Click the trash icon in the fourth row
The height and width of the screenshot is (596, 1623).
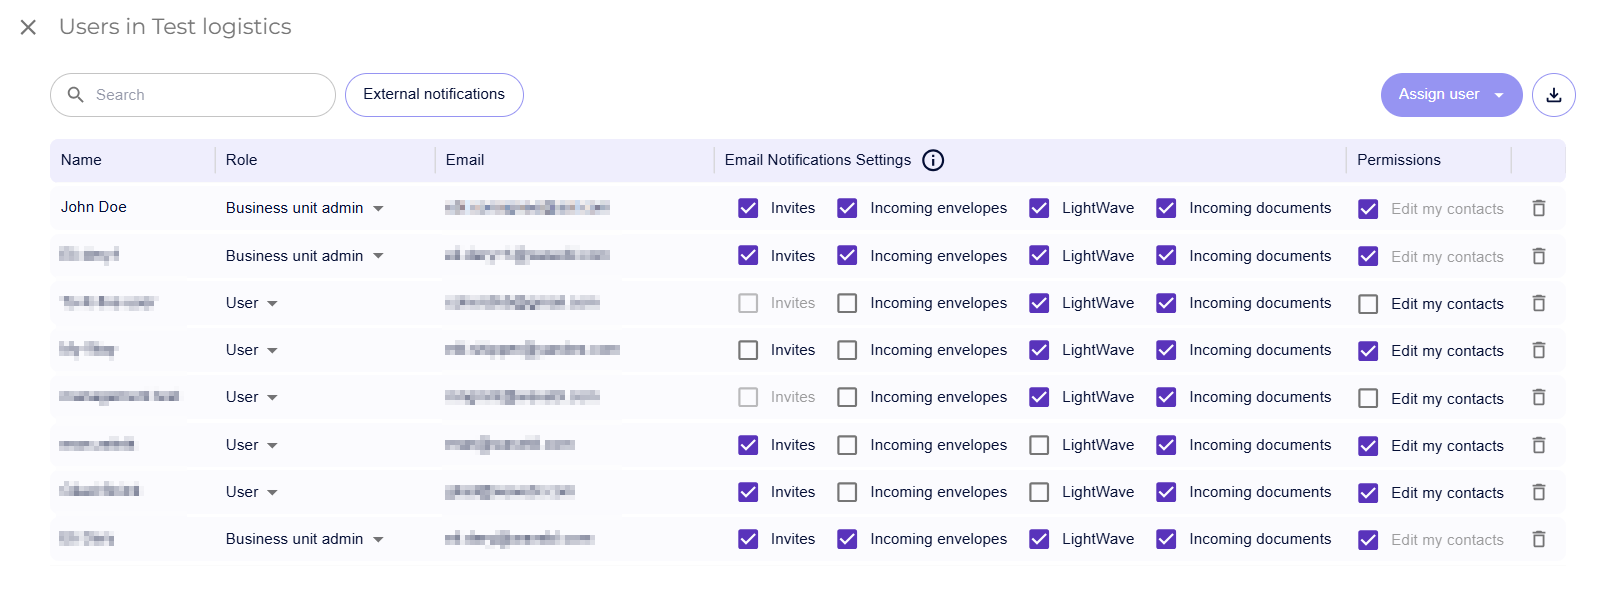(x=1539, y=350)
